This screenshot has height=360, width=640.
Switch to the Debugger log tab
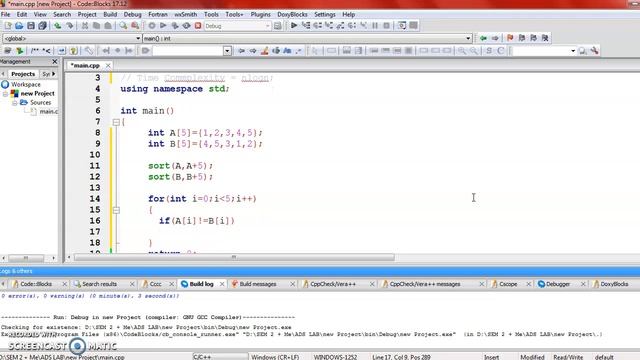pos(558,284)
